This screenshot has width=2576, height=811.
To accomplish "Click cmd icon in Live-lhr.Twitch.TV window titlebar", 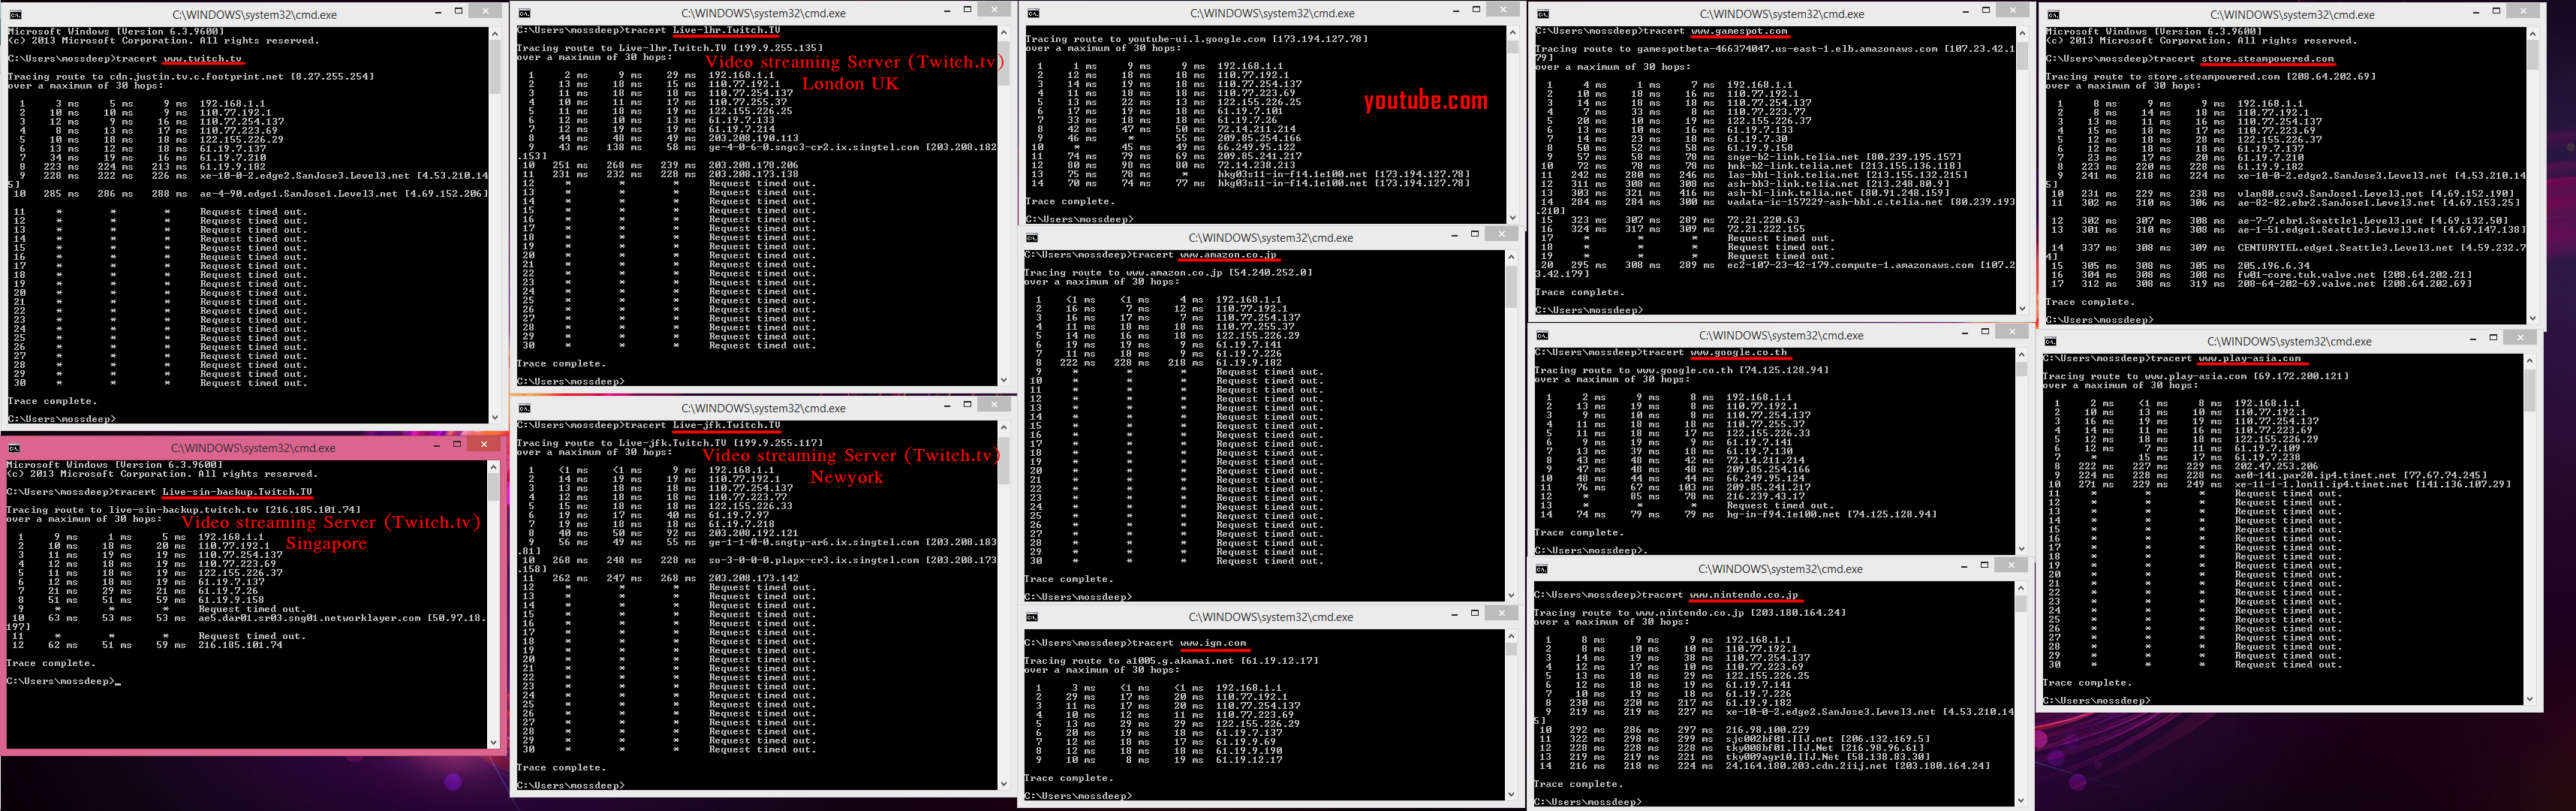I will [524, 14].
